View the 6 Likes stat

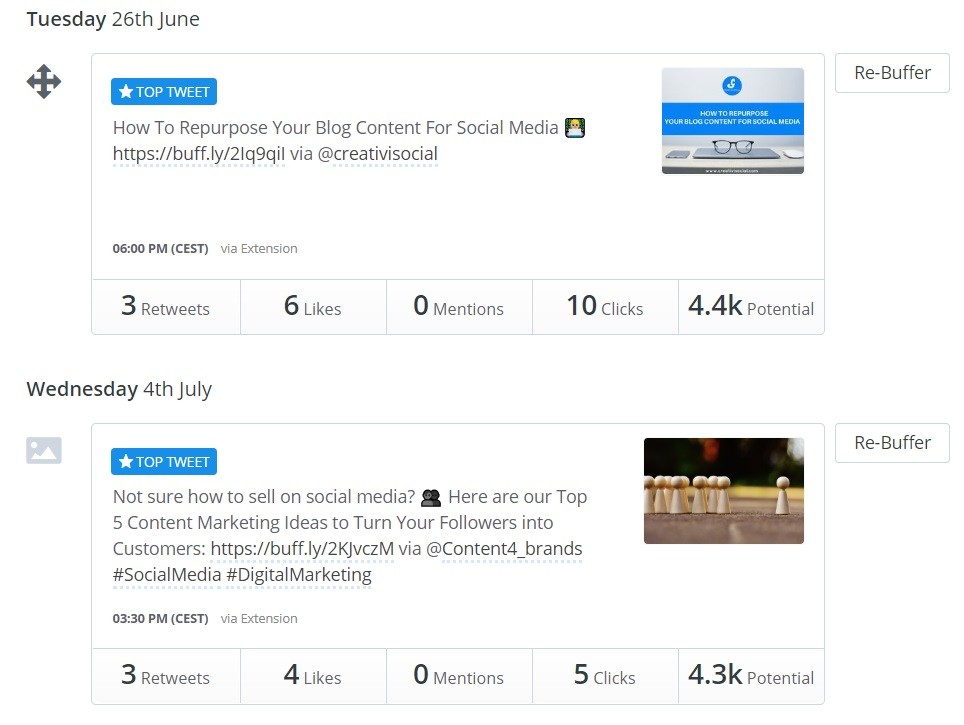click(x=312, y=307)
